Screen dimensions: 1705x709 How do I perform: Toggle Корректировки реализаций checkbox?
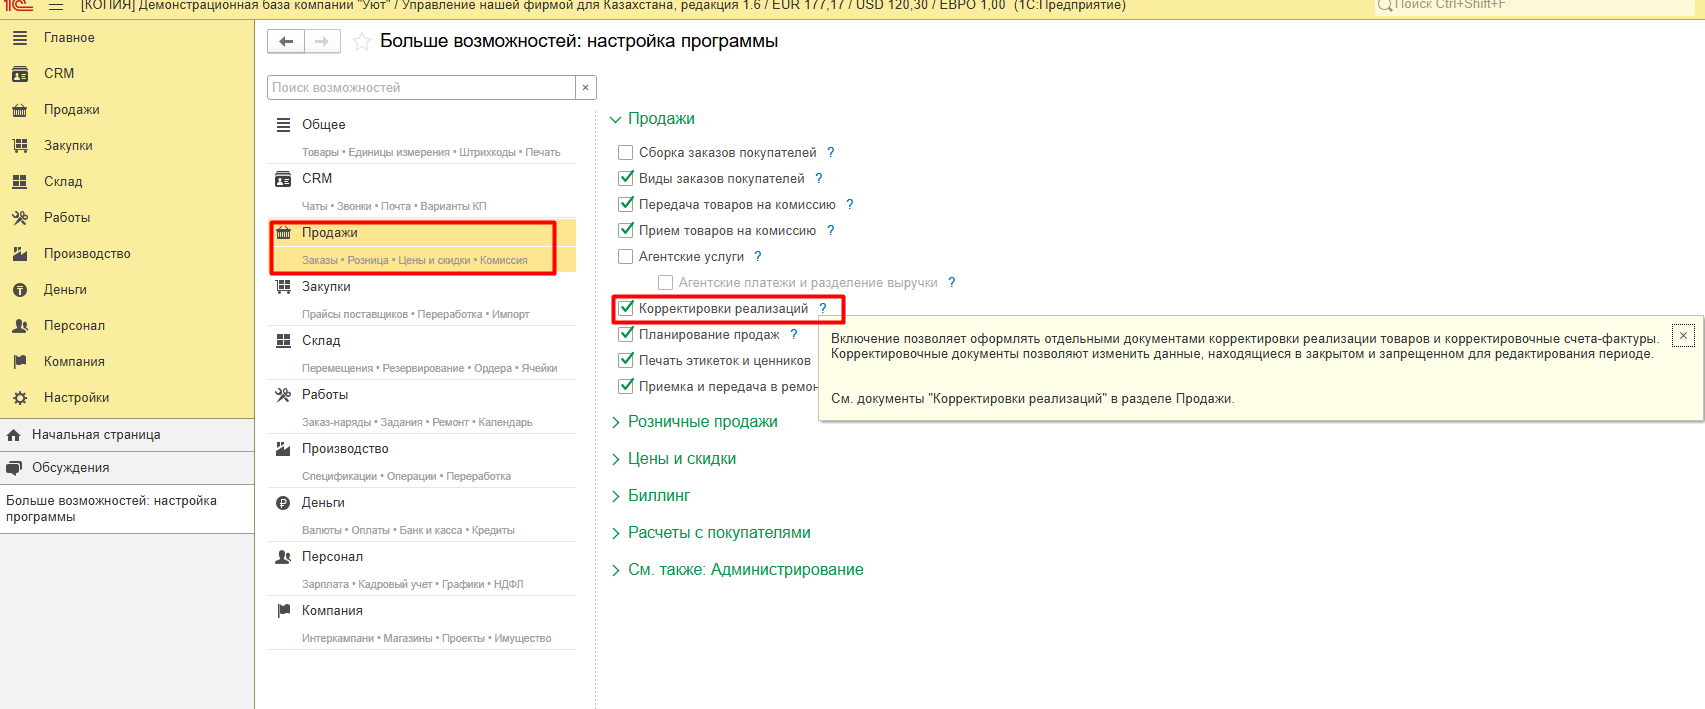click(x=626, y=309)
